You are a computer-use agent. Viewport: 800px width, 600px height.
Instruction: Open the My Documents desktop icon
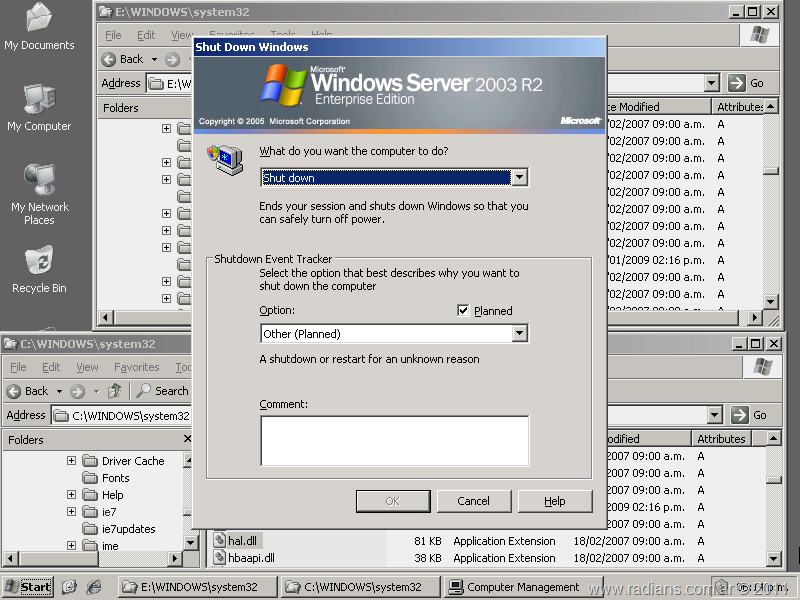[39, 20]
